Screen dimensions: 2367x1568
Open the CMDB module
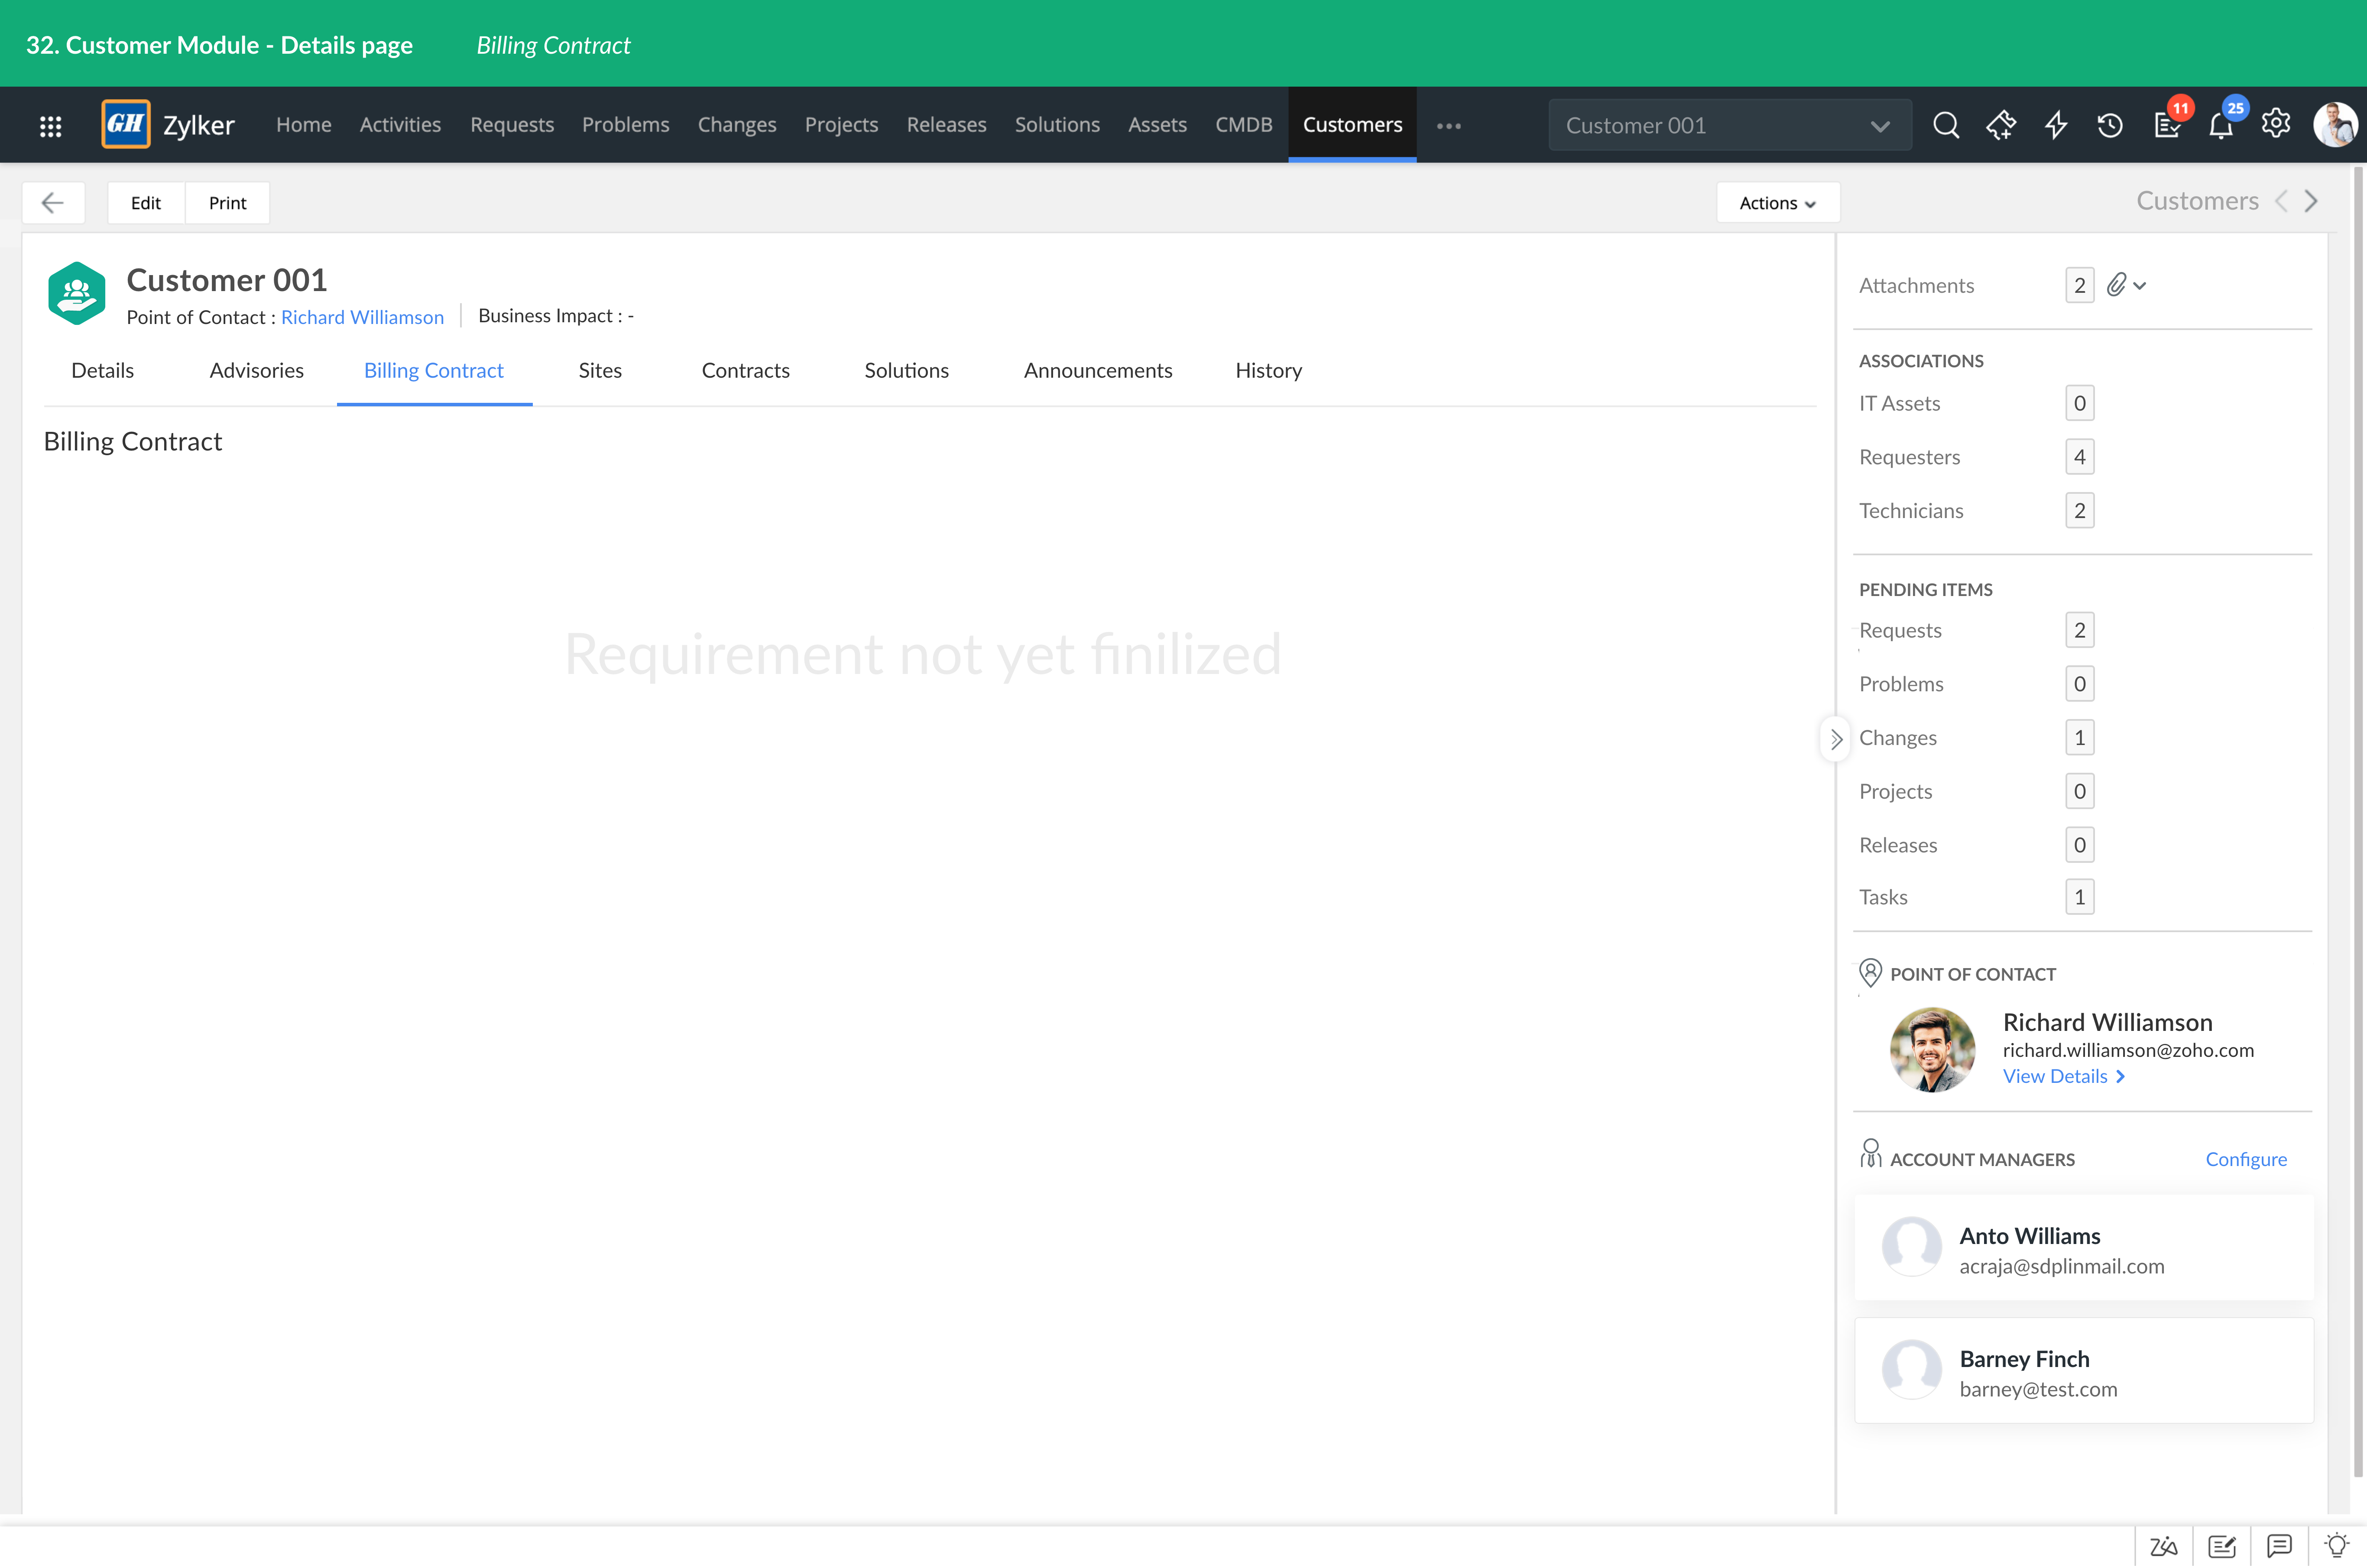click(x=1244, y=125)
